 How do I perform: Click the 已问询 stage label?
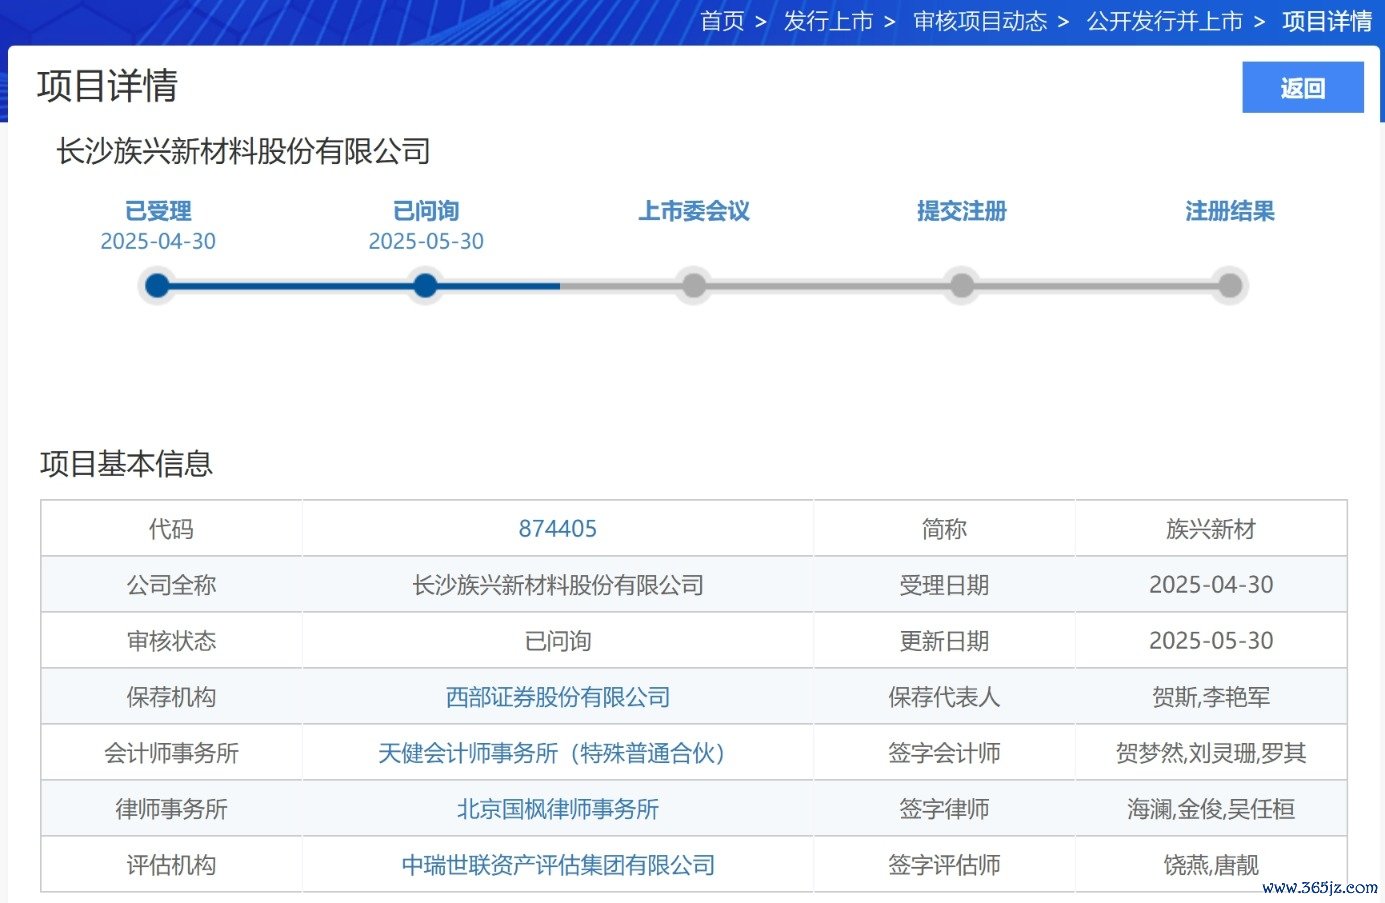[425, 211]
